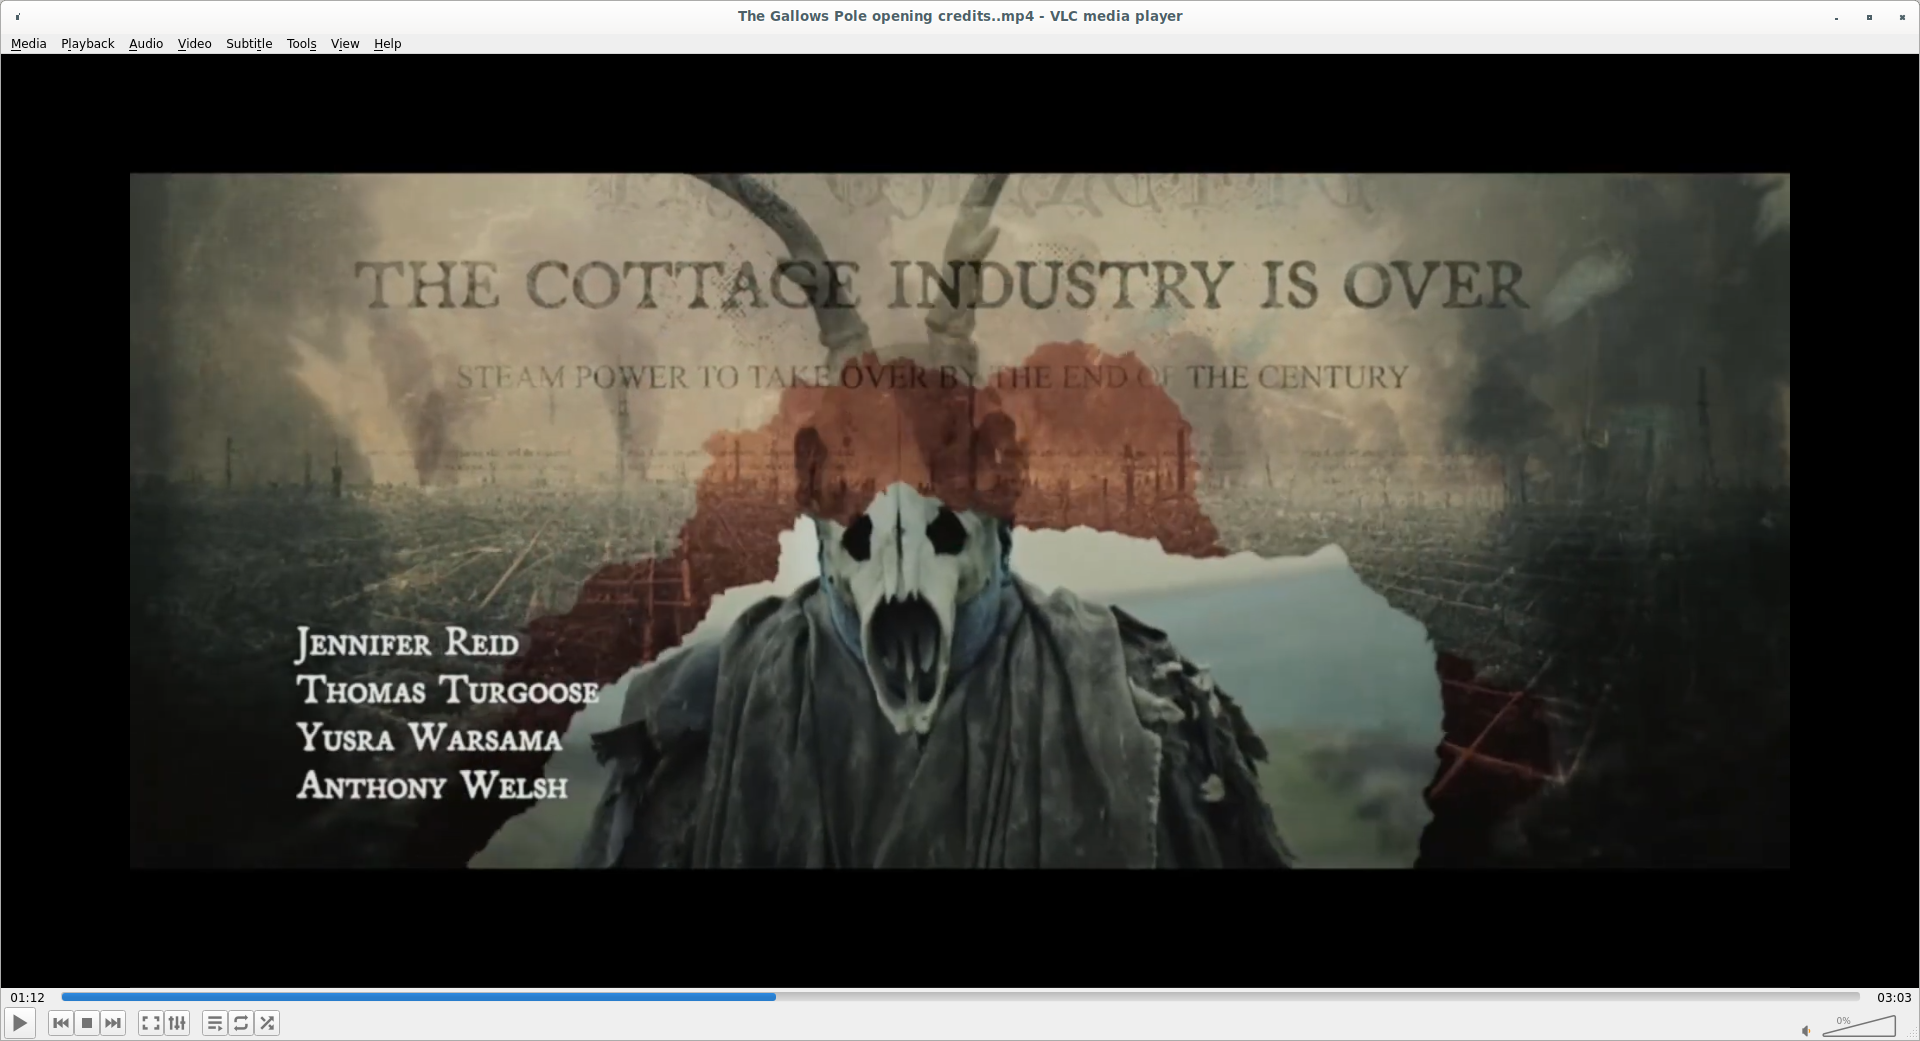The height and width of the screenshot is (1041, 1920).
Task: Open the Help menu
Action: (388, 44)
